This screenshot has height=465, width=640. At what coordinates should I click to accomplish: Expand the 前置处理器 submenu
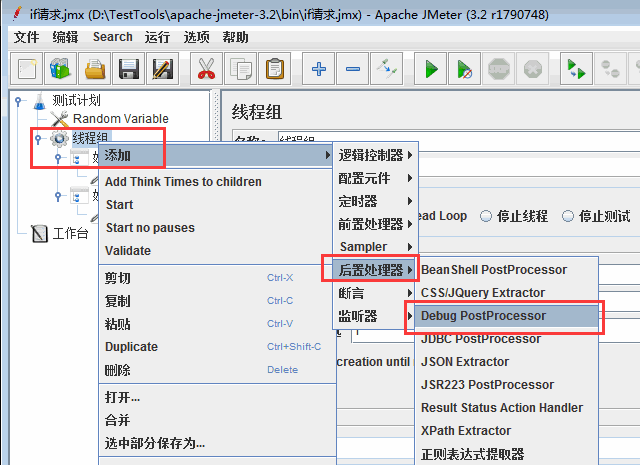[x=376, y=224]
